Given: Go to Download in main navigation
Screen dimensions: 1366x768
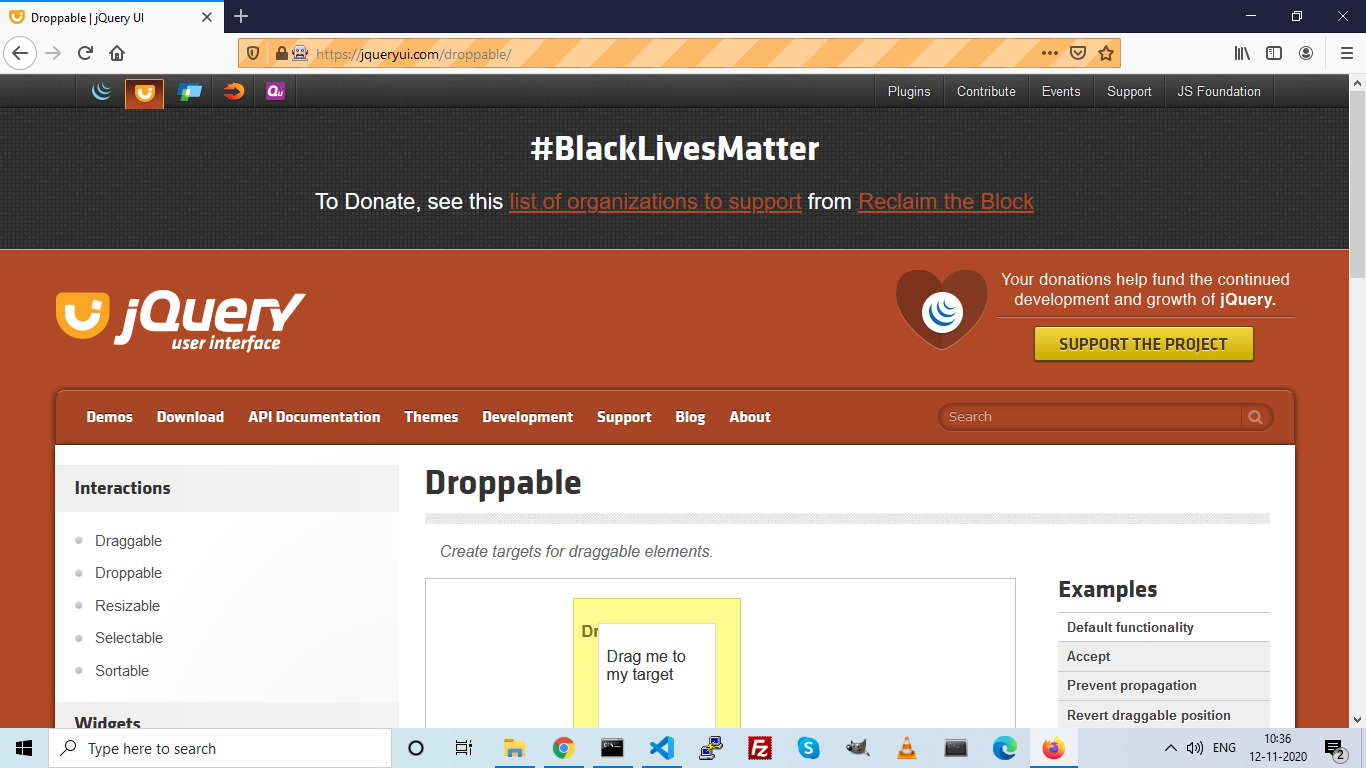Looking at the screenshot, I should 190,417.
